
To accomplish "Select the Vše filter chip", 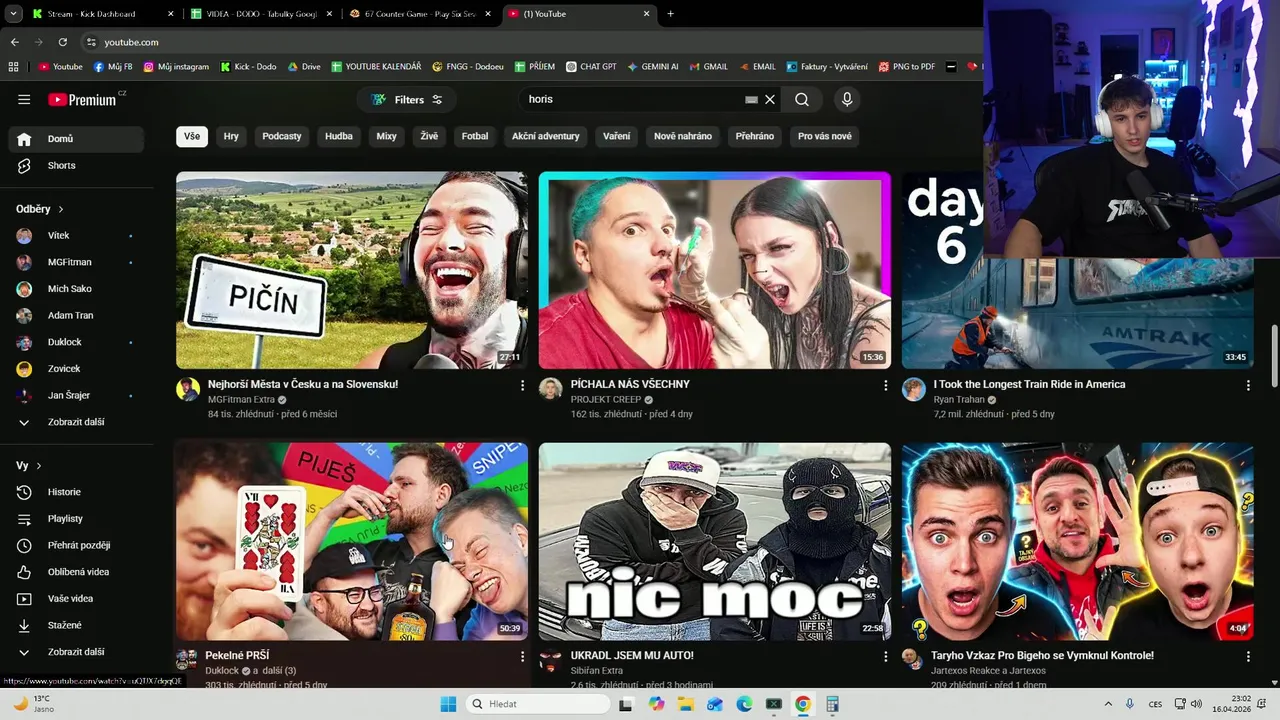I will [x=192, y=136].
